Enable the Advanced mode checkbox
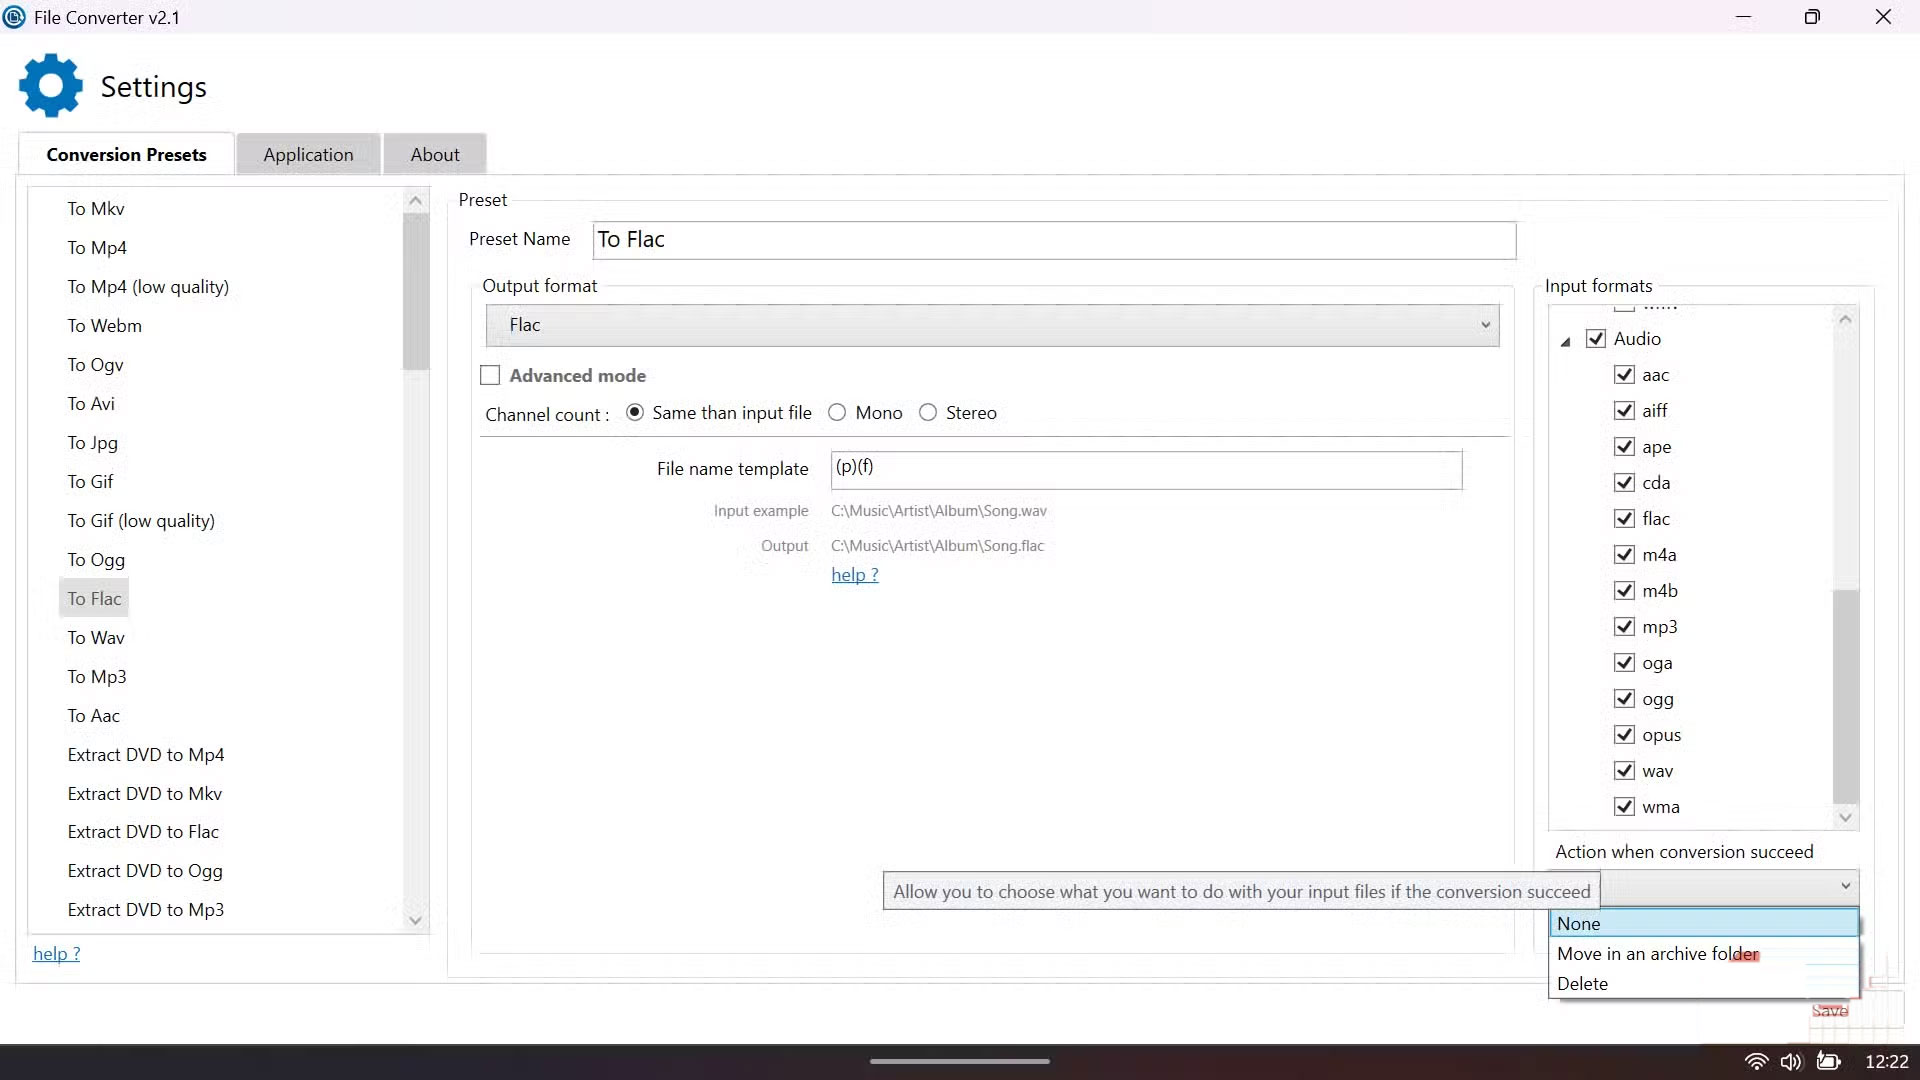1920x1080 pixels. (x=490, y=376)
